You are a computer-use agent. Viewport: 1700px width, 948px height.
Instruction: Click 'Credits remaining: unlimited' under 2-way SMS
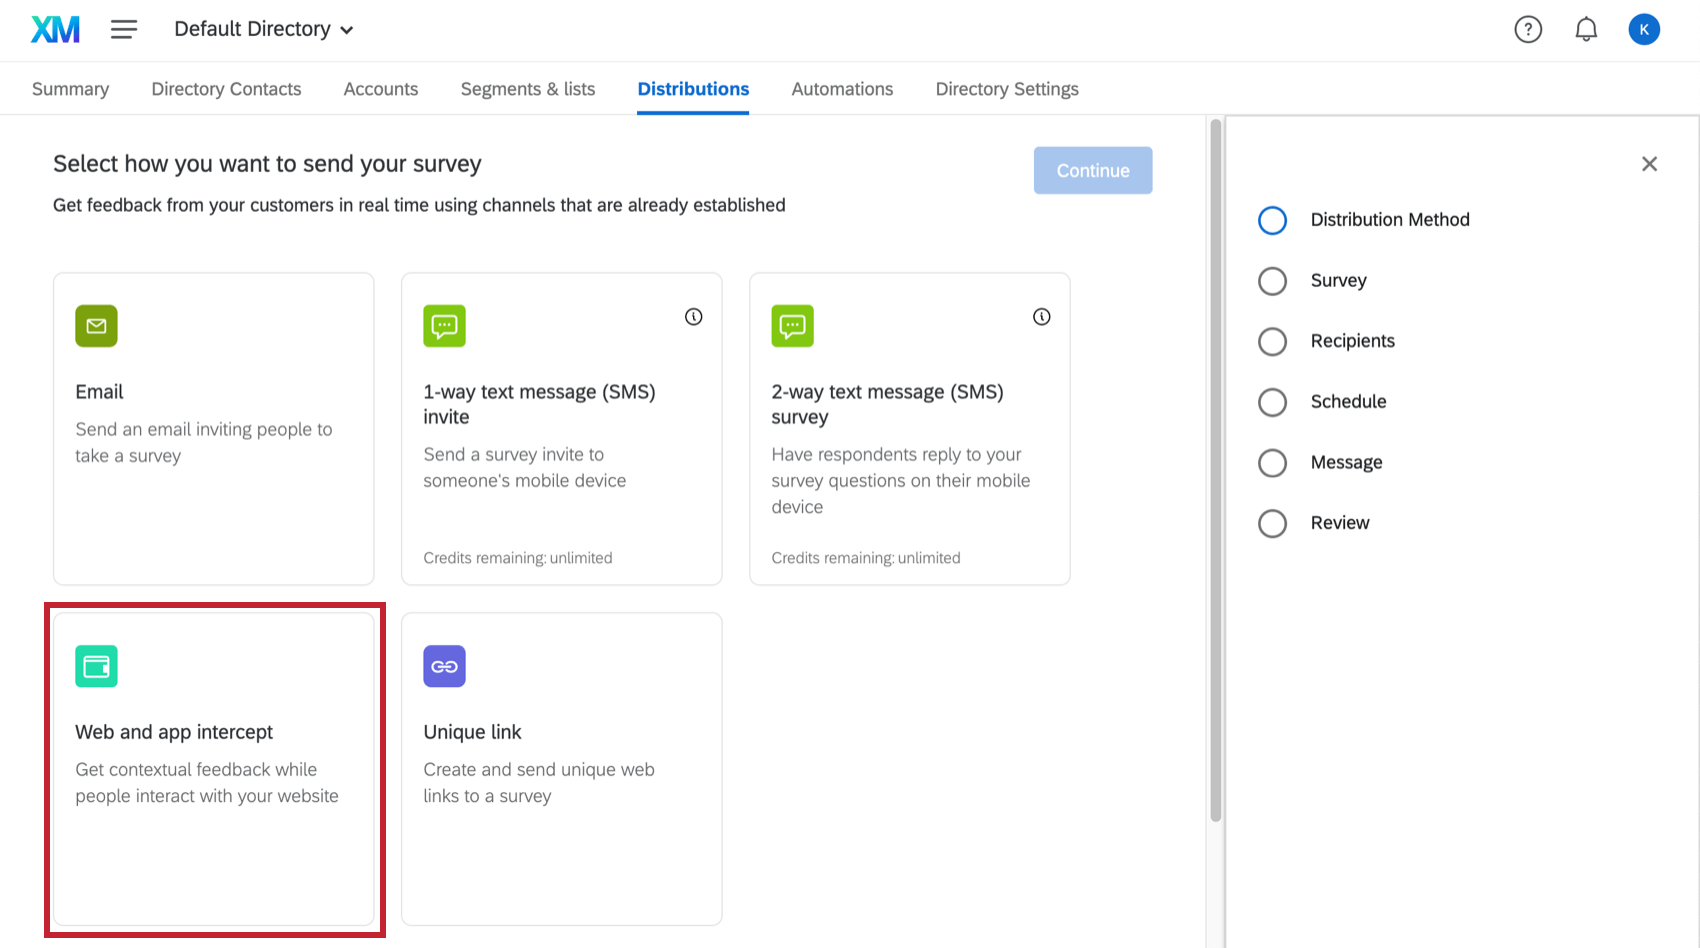[x=866, y=558]
